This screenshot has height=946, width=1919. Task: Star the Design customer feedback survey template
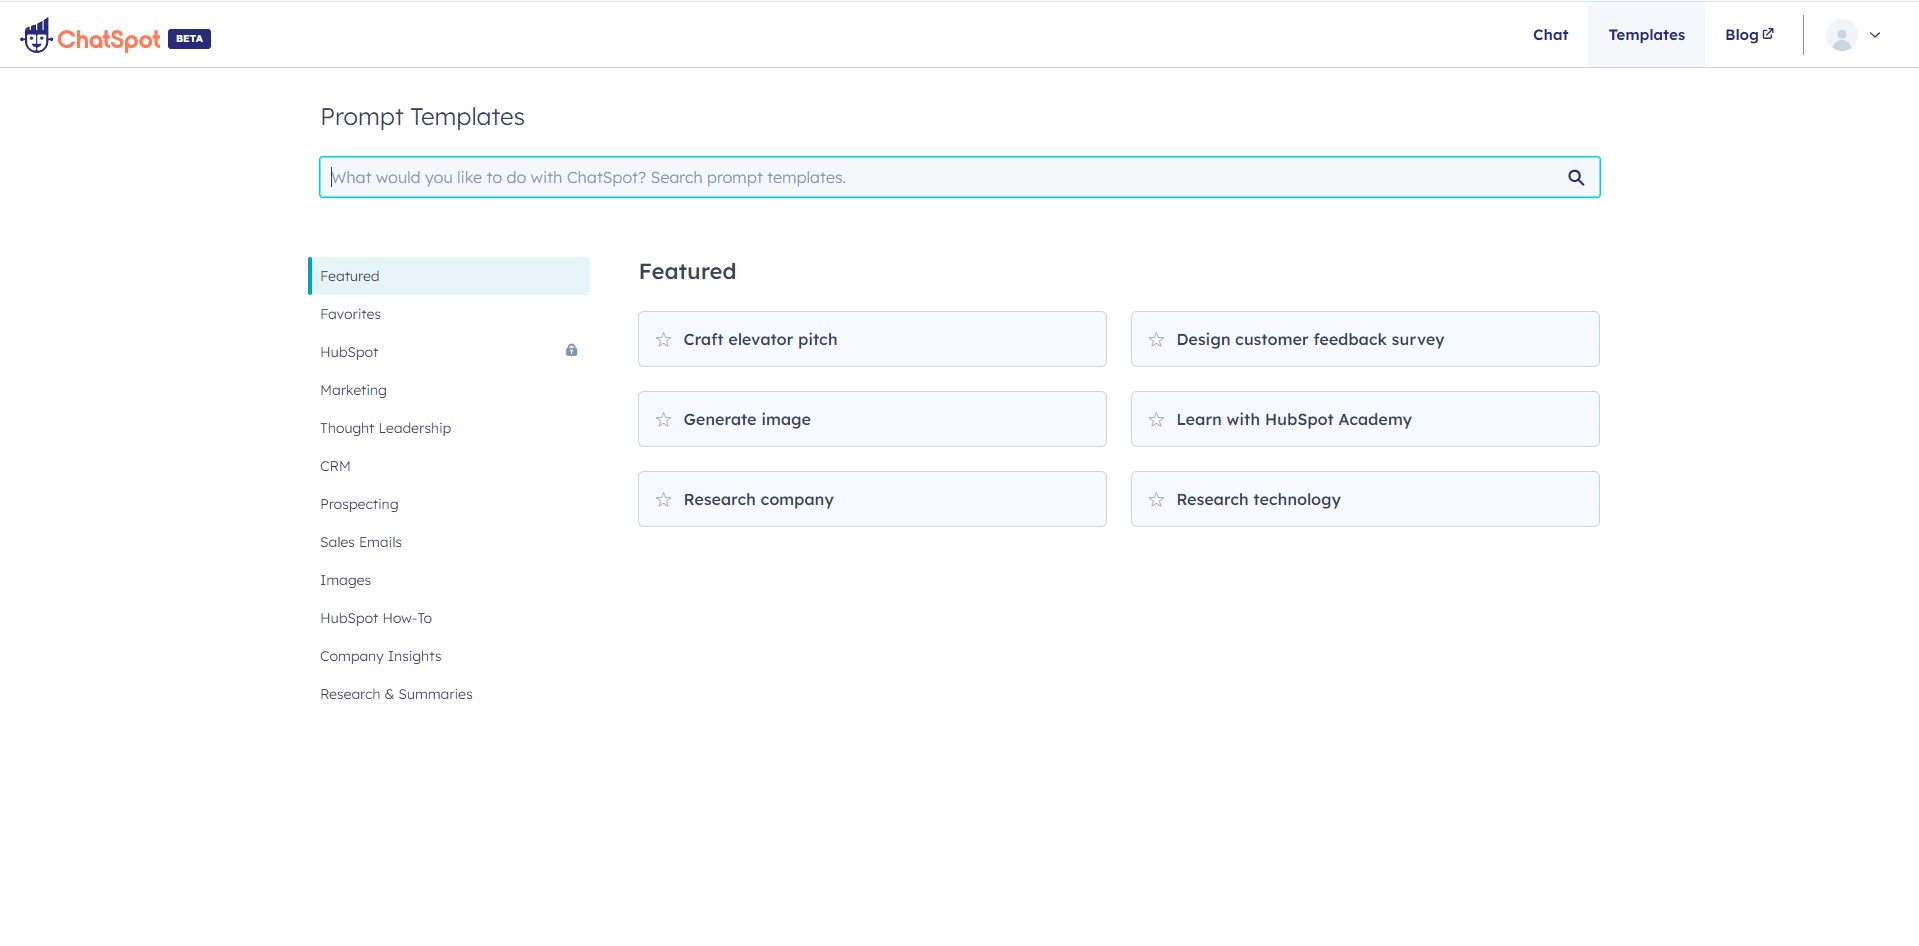point(1156,339)
